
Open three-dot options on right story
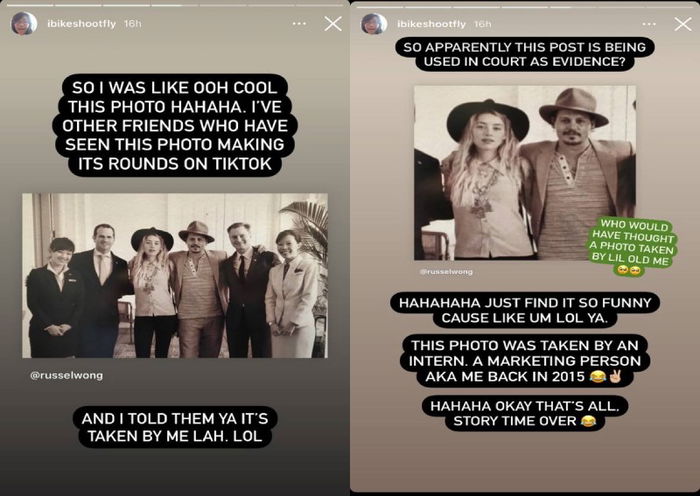649,24
